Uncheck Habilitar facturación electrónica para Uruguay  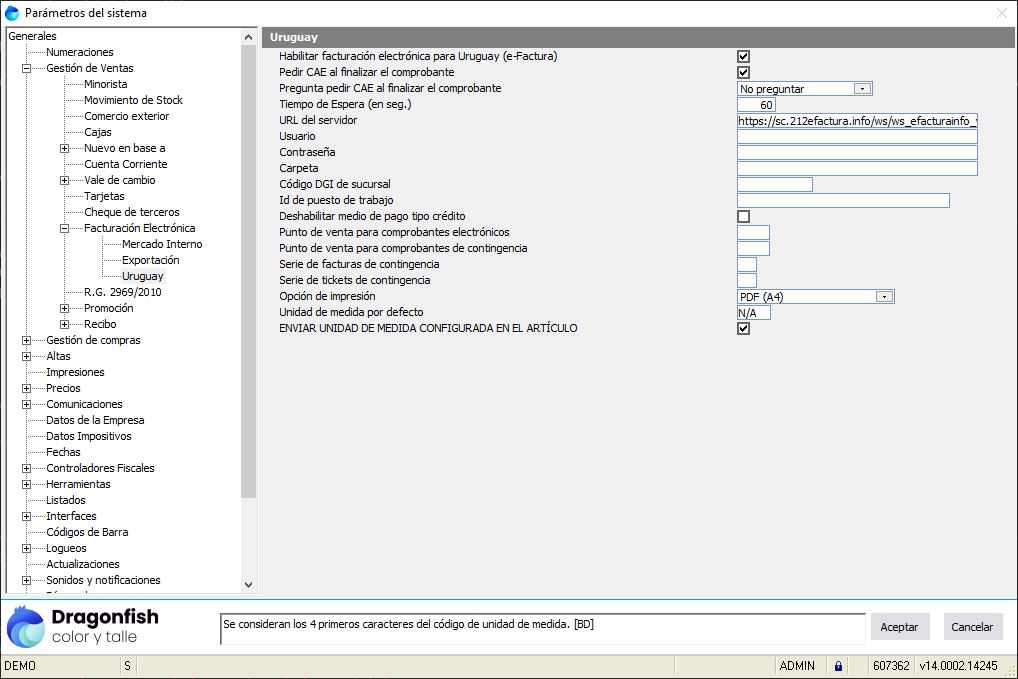[743, 56]
